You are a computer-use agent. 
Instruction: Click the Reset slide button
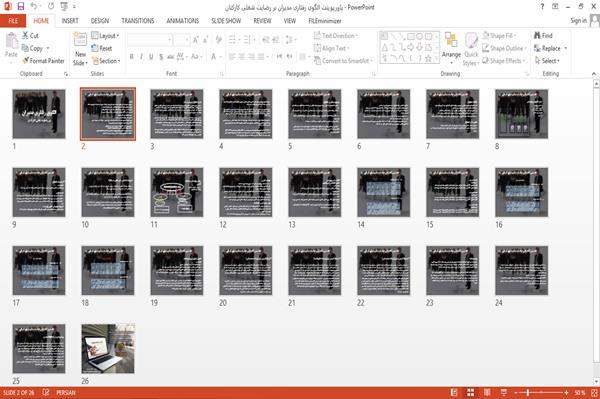tap(102, 48)
